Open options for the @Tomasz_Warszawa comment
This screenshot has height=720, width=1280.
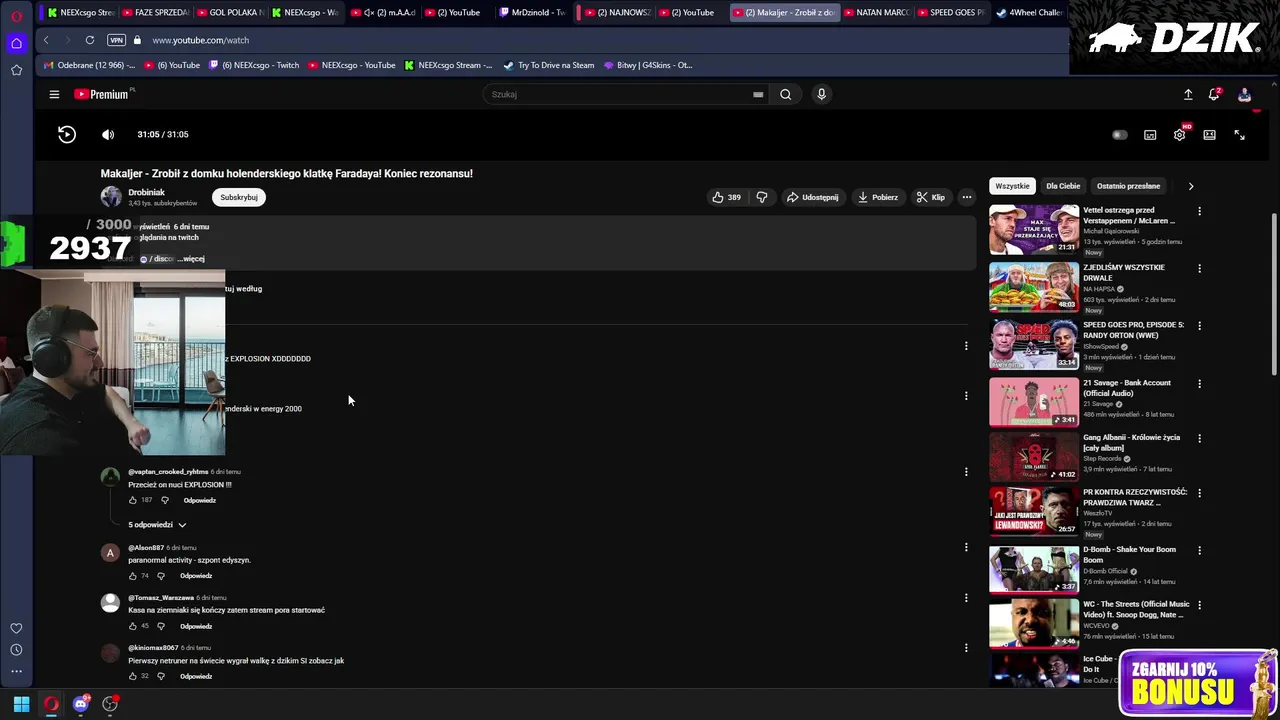[x=966, y=598]
